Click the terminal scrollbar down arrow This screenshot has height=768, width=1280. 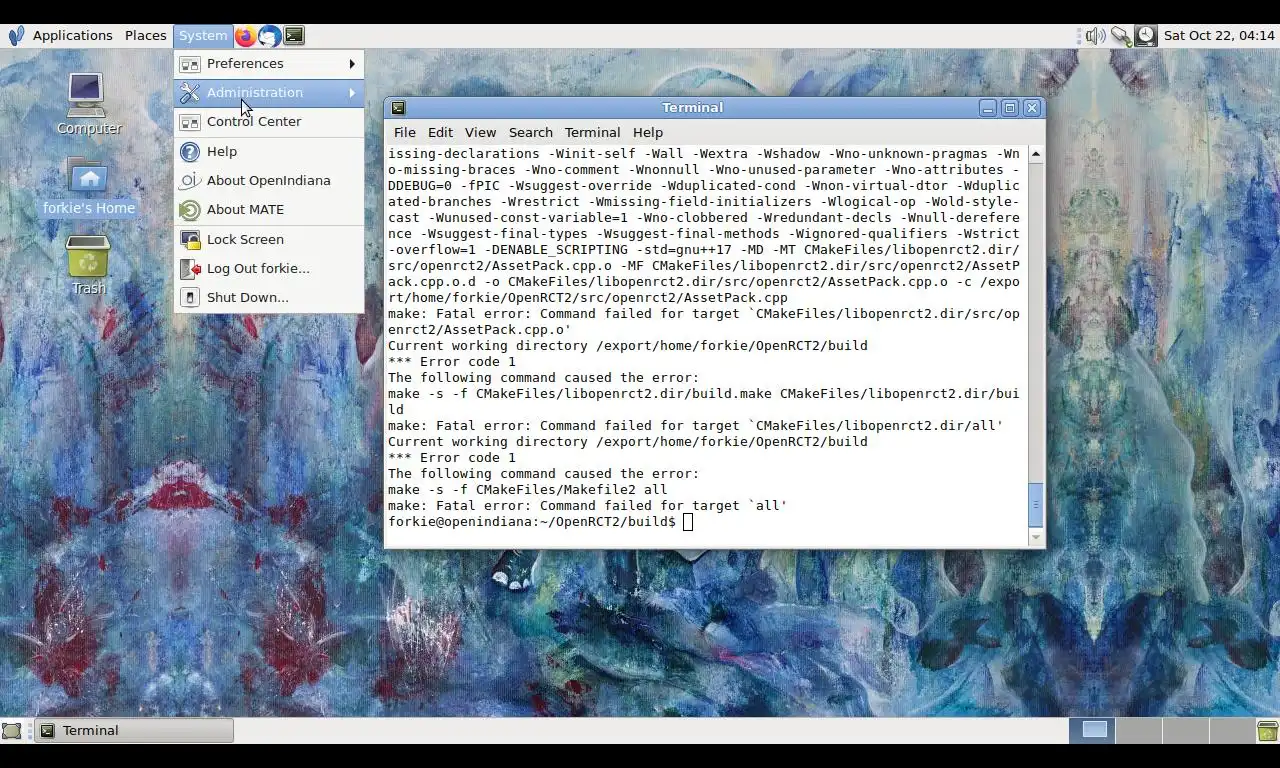coord(1035,538)
